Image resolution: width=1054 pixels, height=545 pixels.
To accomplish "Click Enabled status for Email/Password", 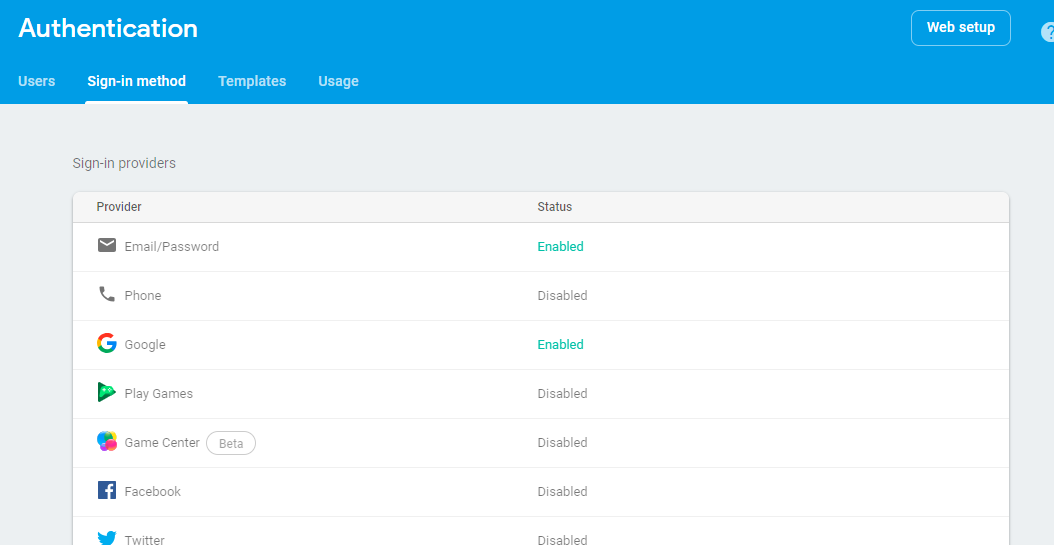I will click(561, 247).
